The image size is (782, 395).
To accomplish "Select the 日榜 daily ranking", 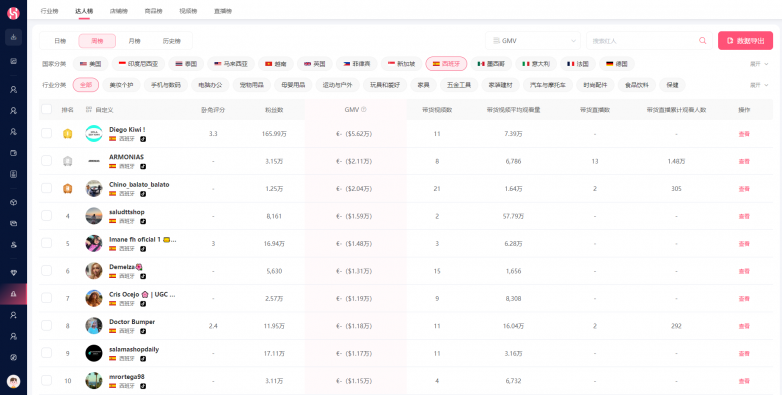I will 60,41.
